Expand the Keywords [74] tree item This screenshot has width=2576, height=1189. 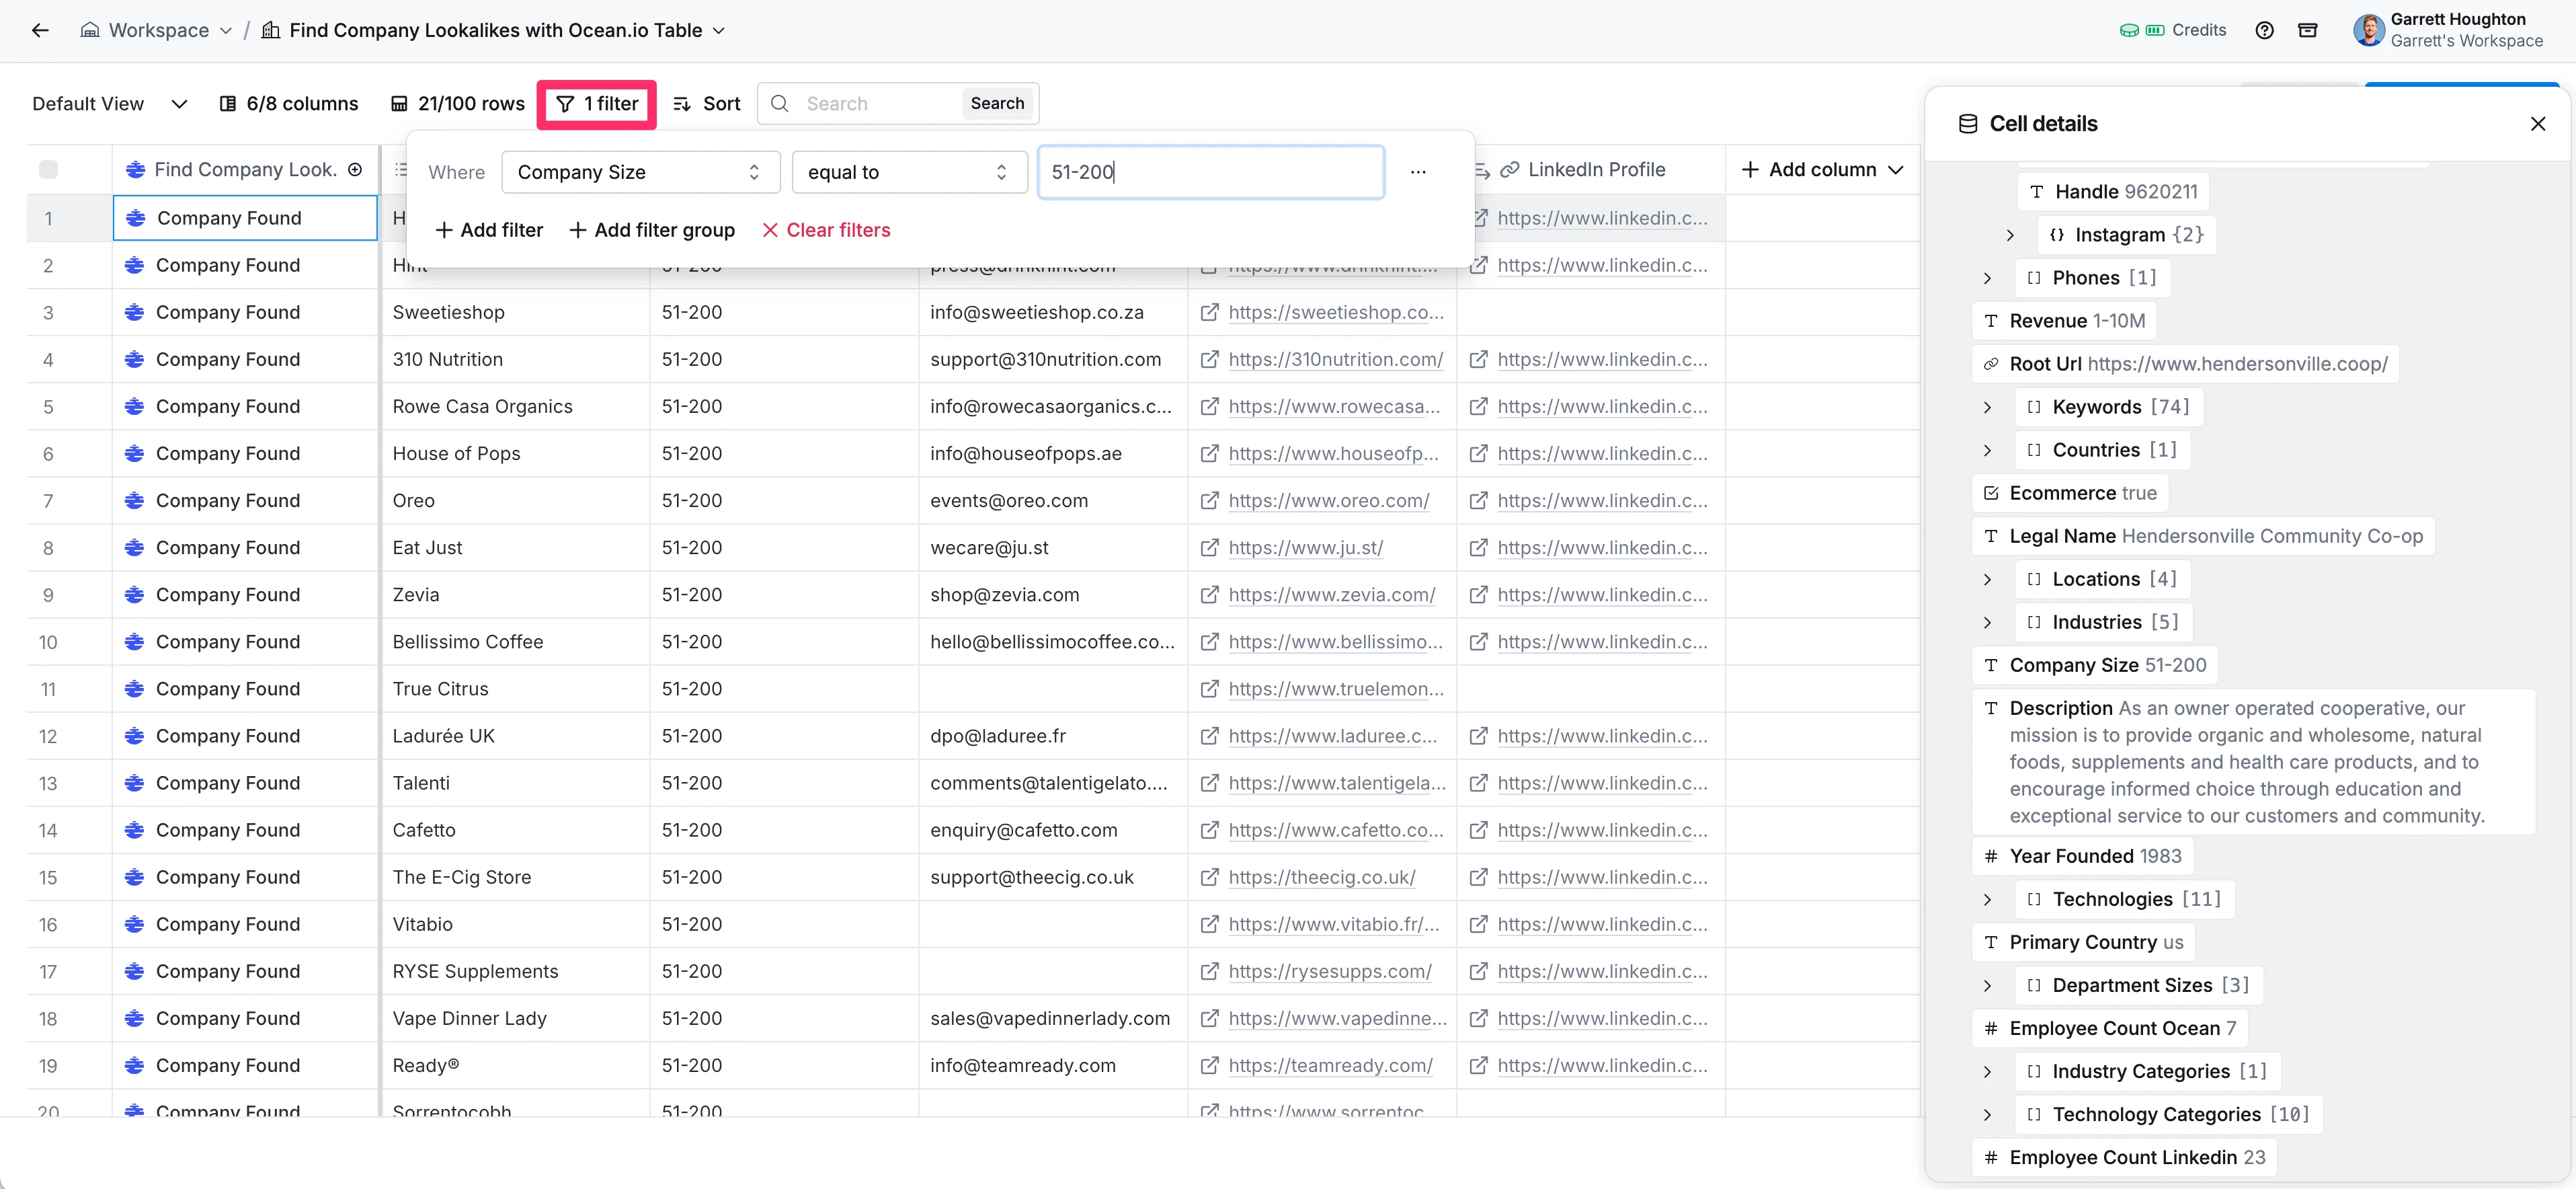click(1987, 407)
